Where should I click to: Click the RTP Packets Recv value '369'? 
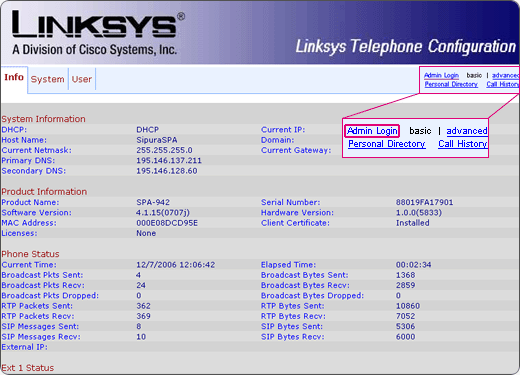(x=143, y=316)
